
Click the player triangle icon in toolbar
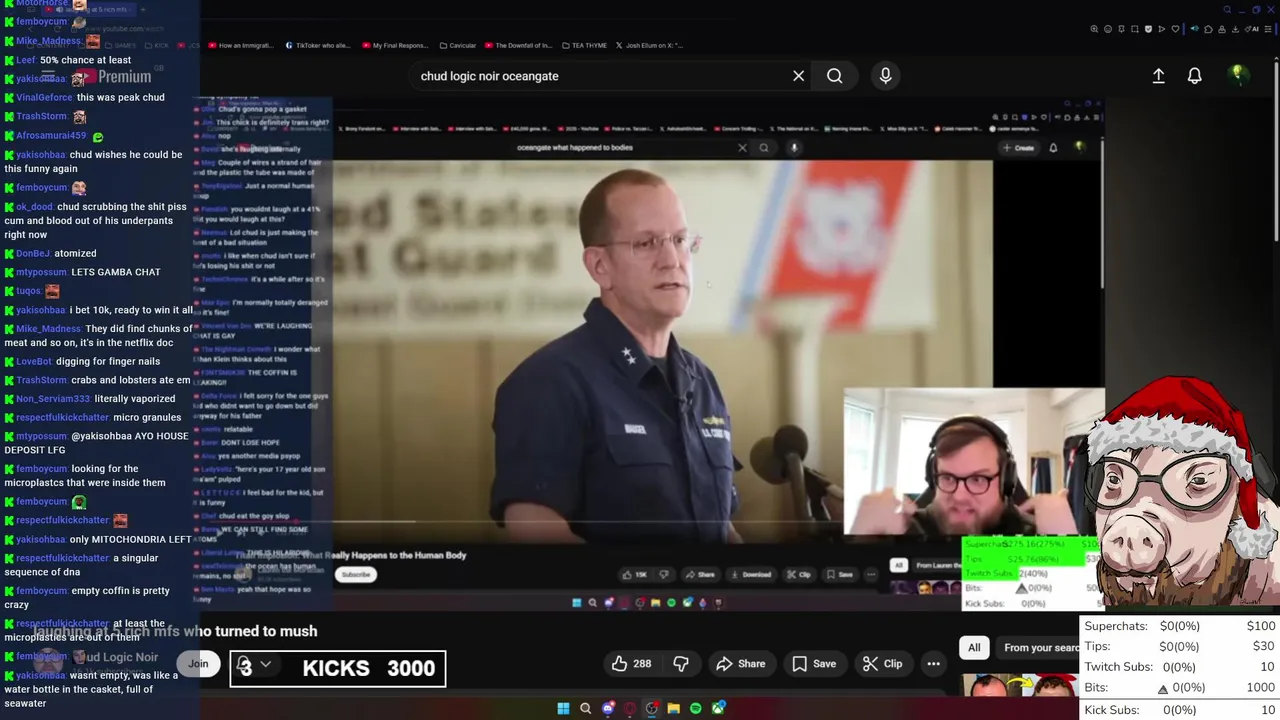(1163, 29)
